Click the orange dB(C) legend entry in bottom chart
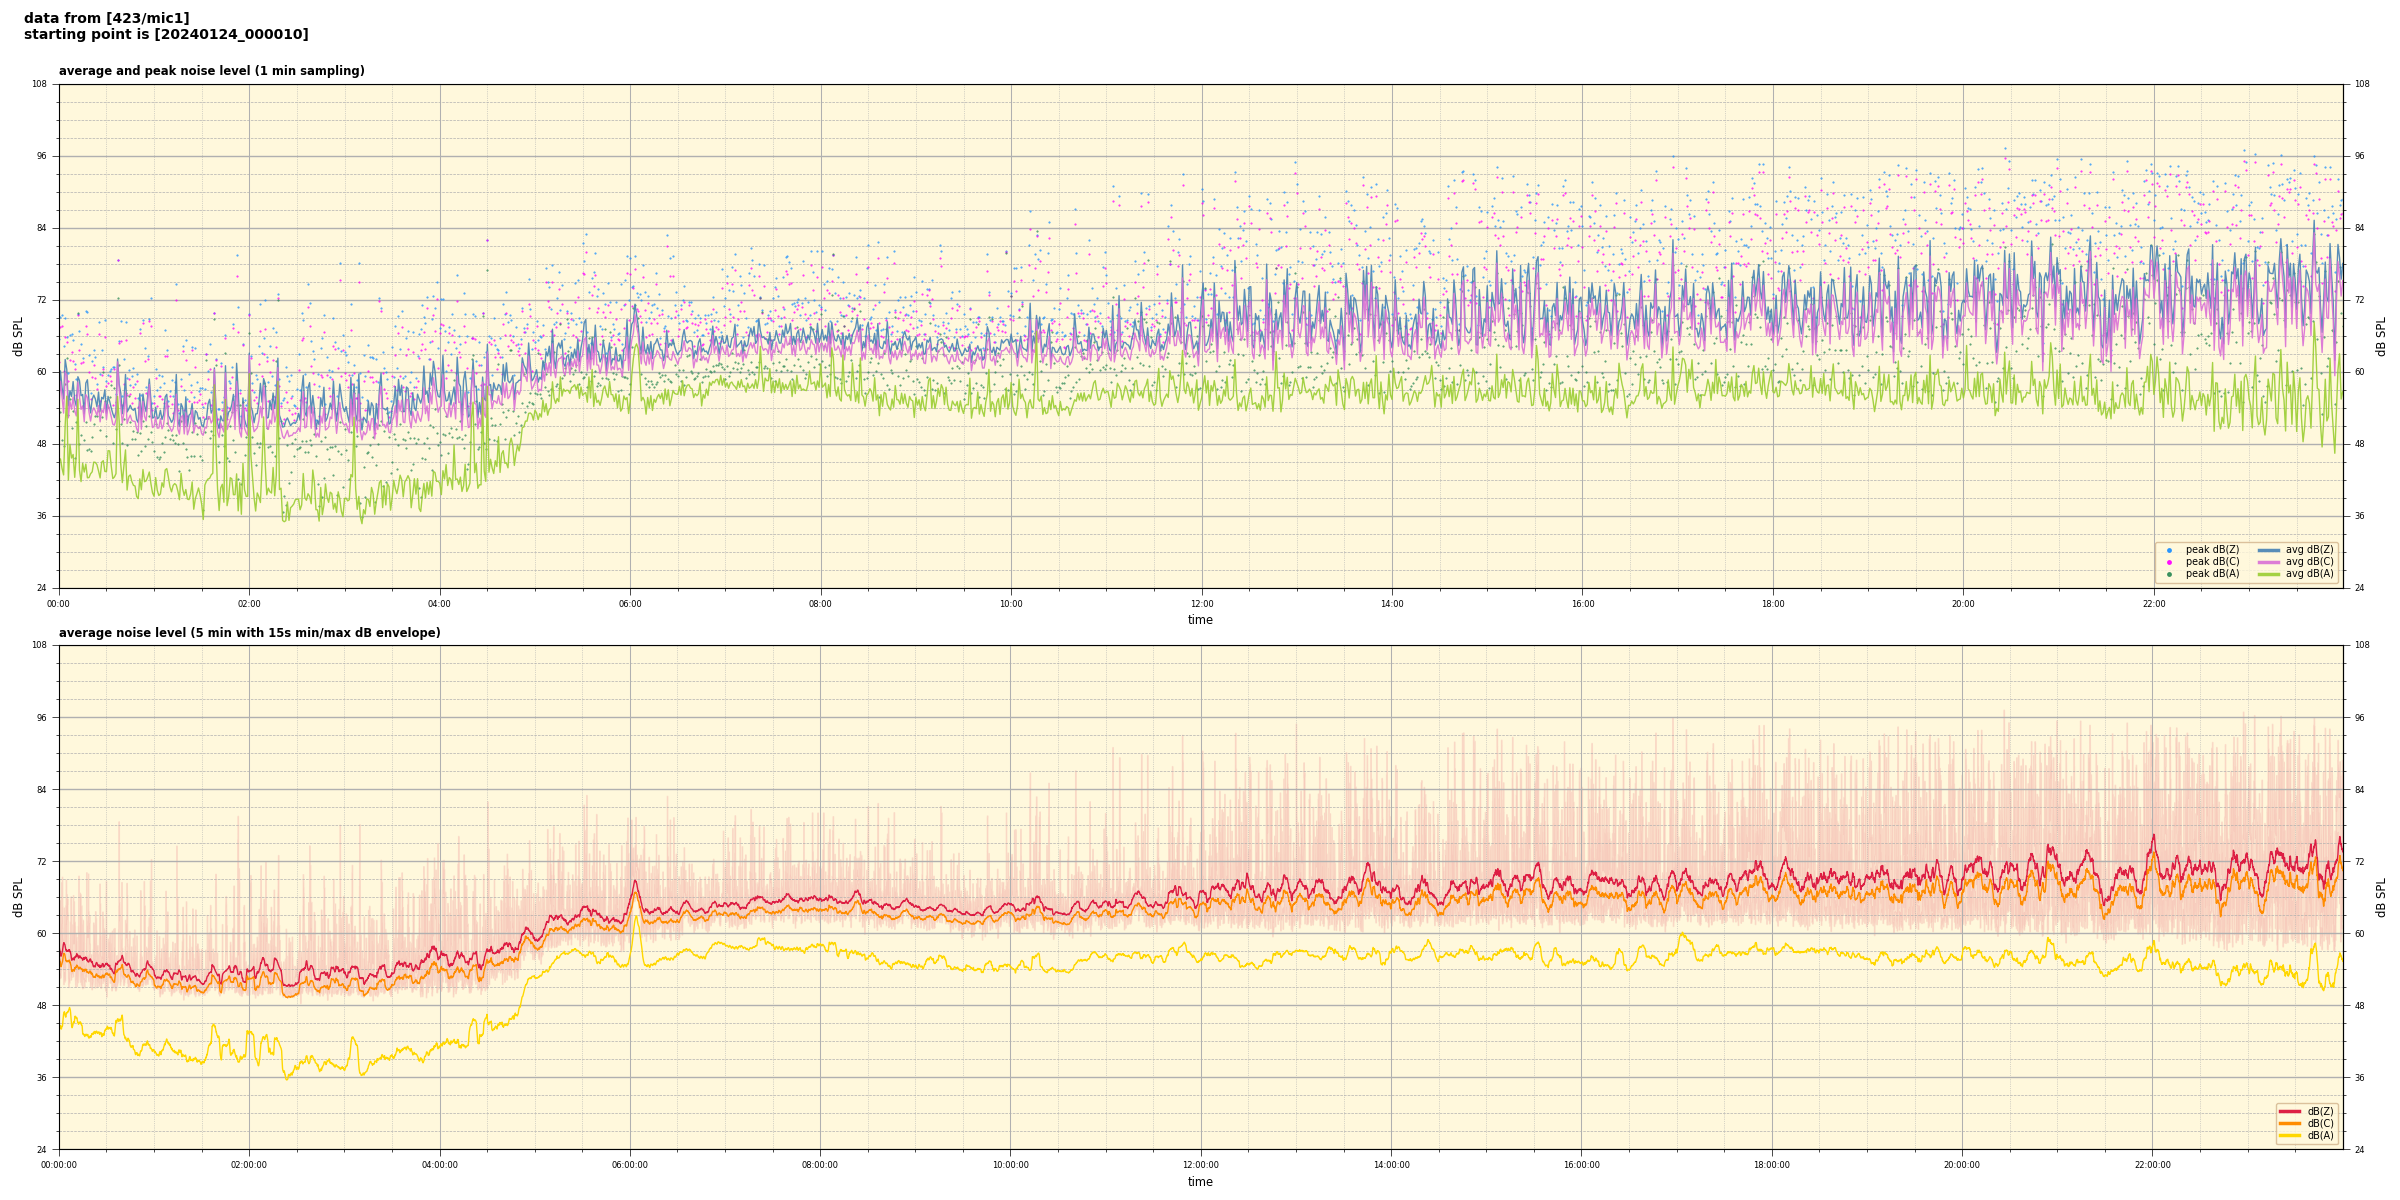Image resolution: width=2400 pixels, height=1200 pixels. point(2305,1123)
